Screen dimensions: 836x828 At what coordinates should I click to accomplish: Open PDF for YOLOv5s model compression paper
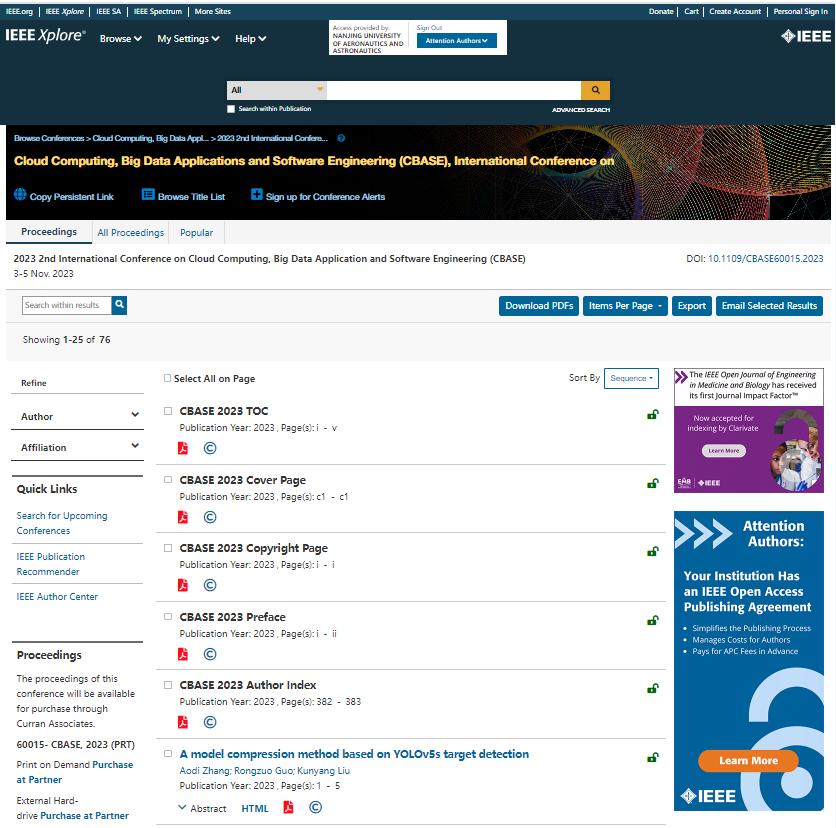tap(288, 807)
